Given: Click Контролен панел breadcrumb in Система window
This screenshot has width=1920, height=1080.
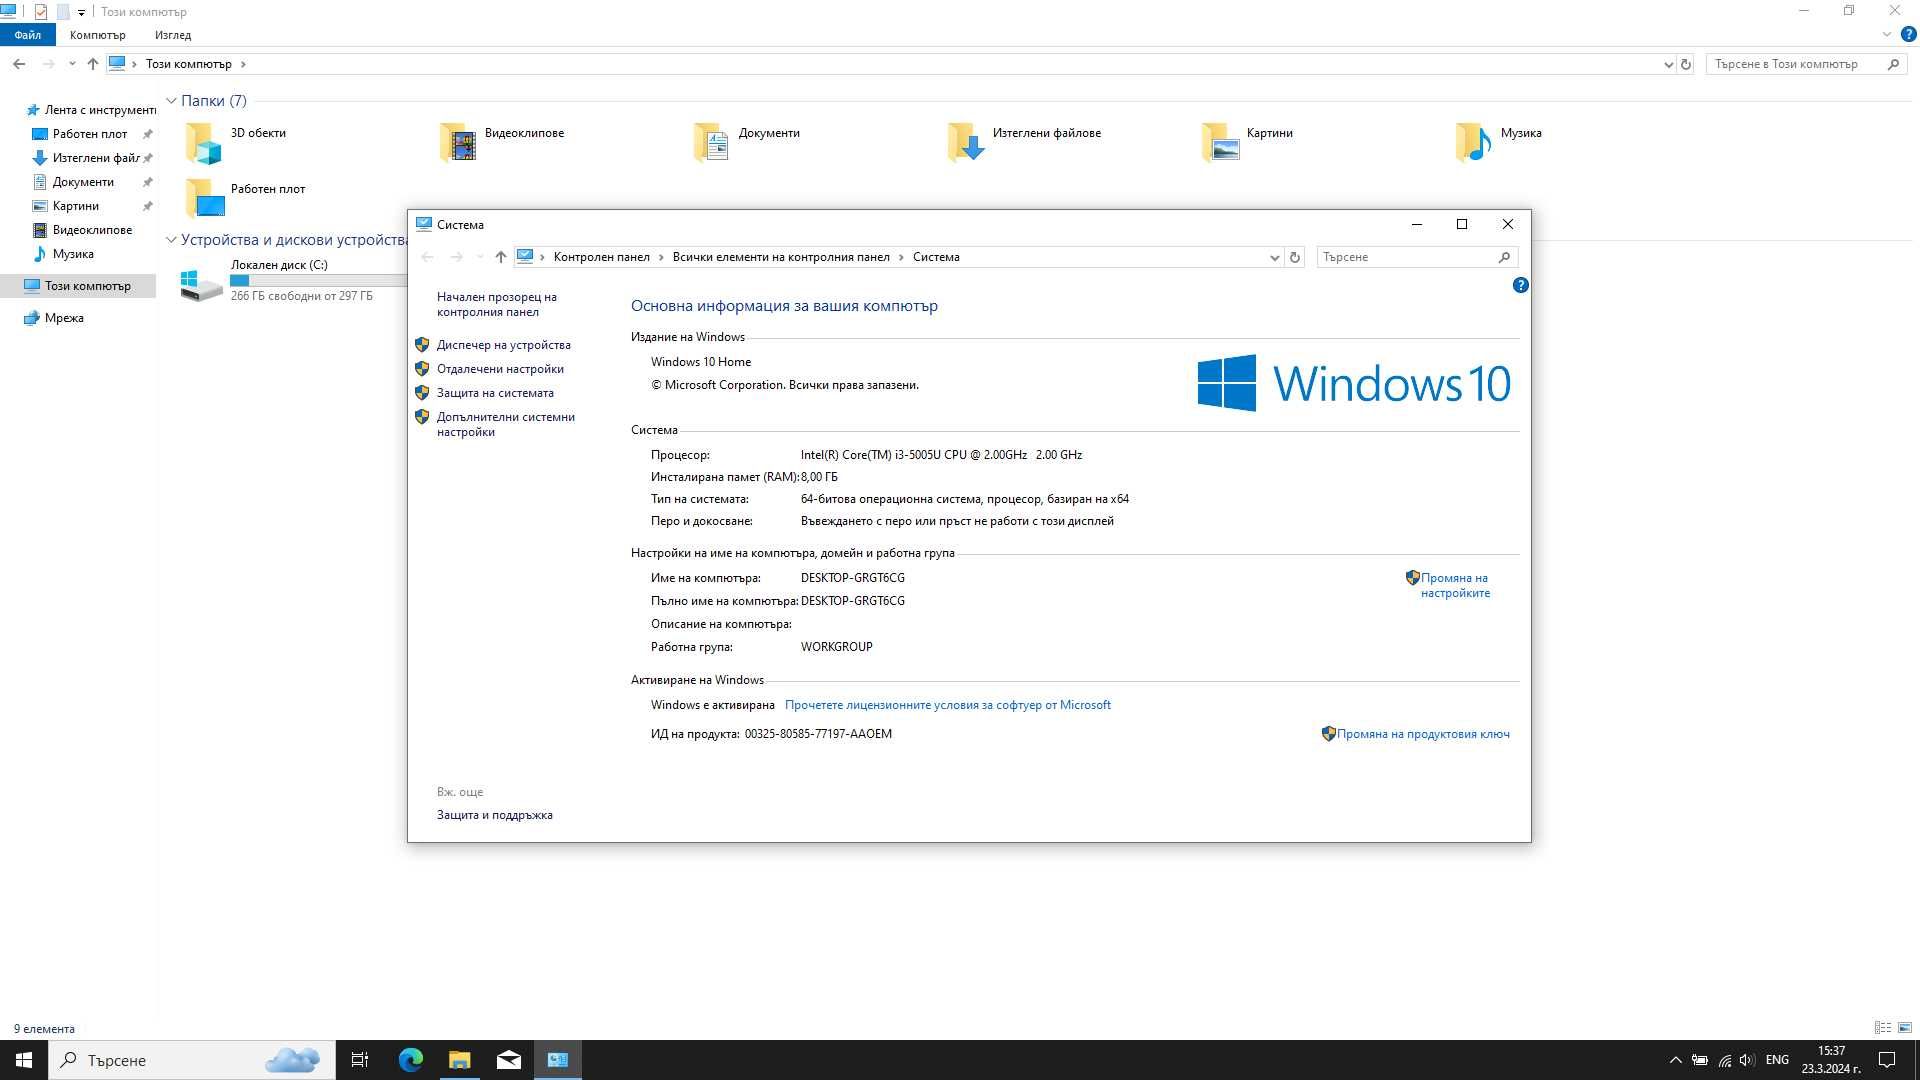Looking at the screenshot, I should coord(601,257).
